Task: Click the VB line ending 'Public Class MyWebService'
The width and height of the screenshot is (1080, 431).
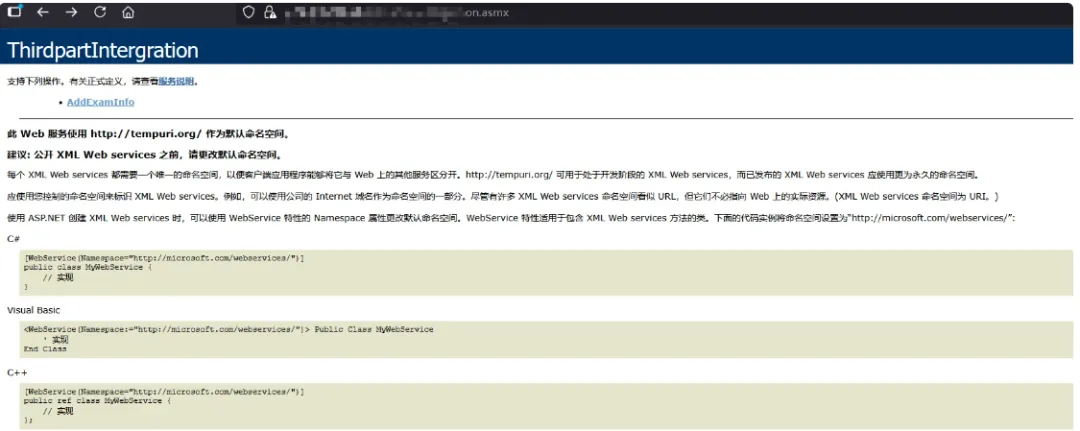Action: [x=229, y=330]
